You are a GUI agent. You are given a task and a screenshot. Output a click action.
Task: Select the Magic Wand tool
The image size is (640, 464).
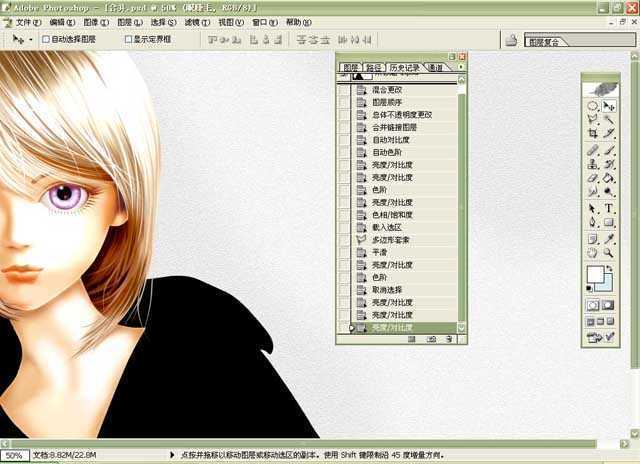tap(609, 120)
